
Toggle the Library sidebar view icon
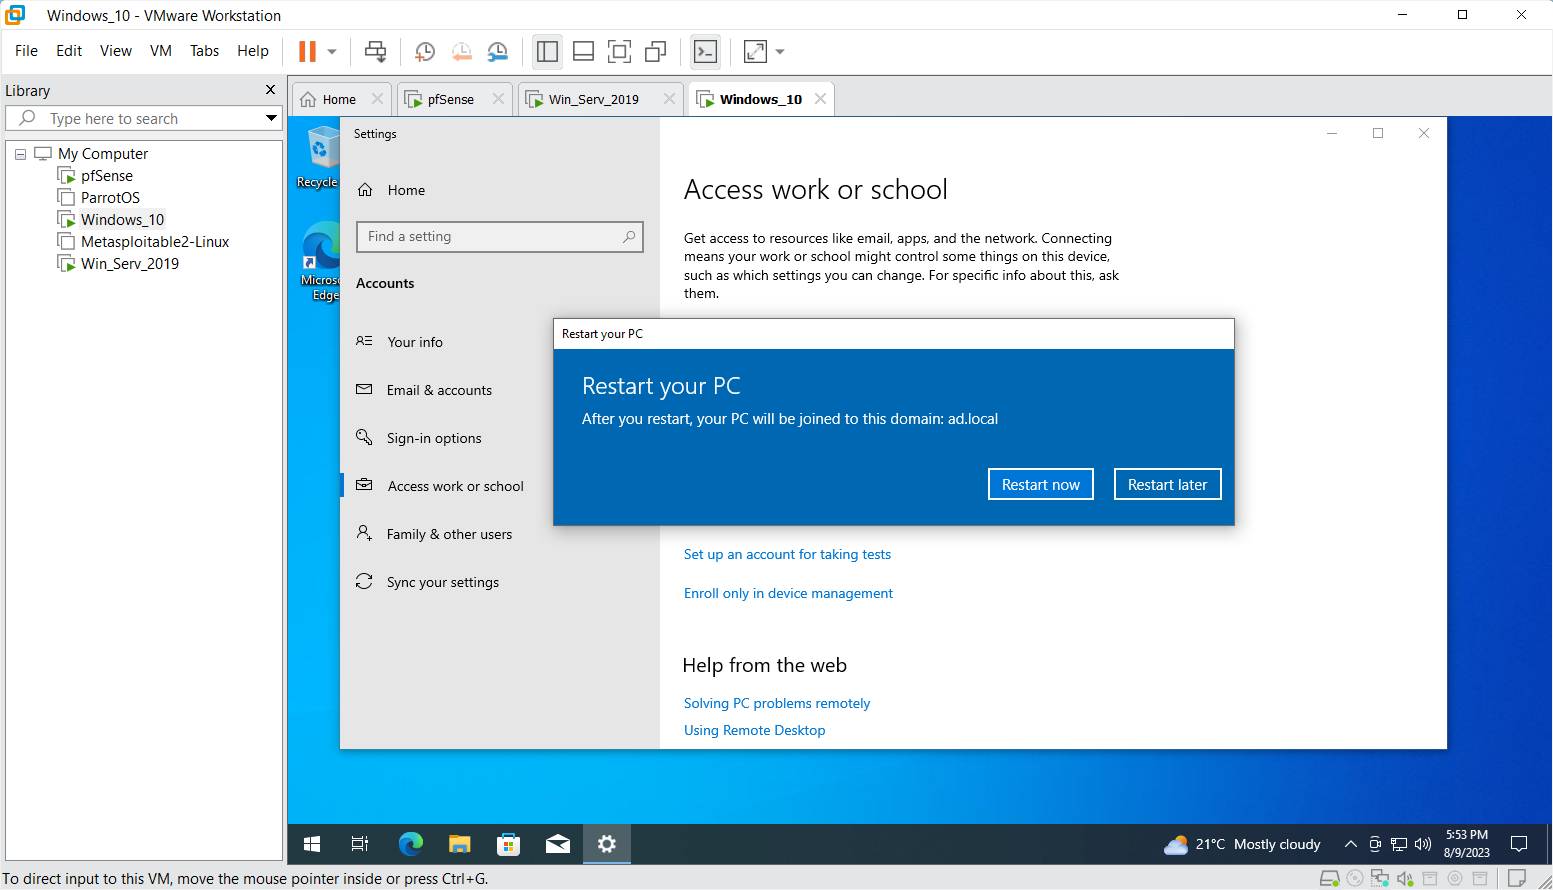tap(547, 51)
